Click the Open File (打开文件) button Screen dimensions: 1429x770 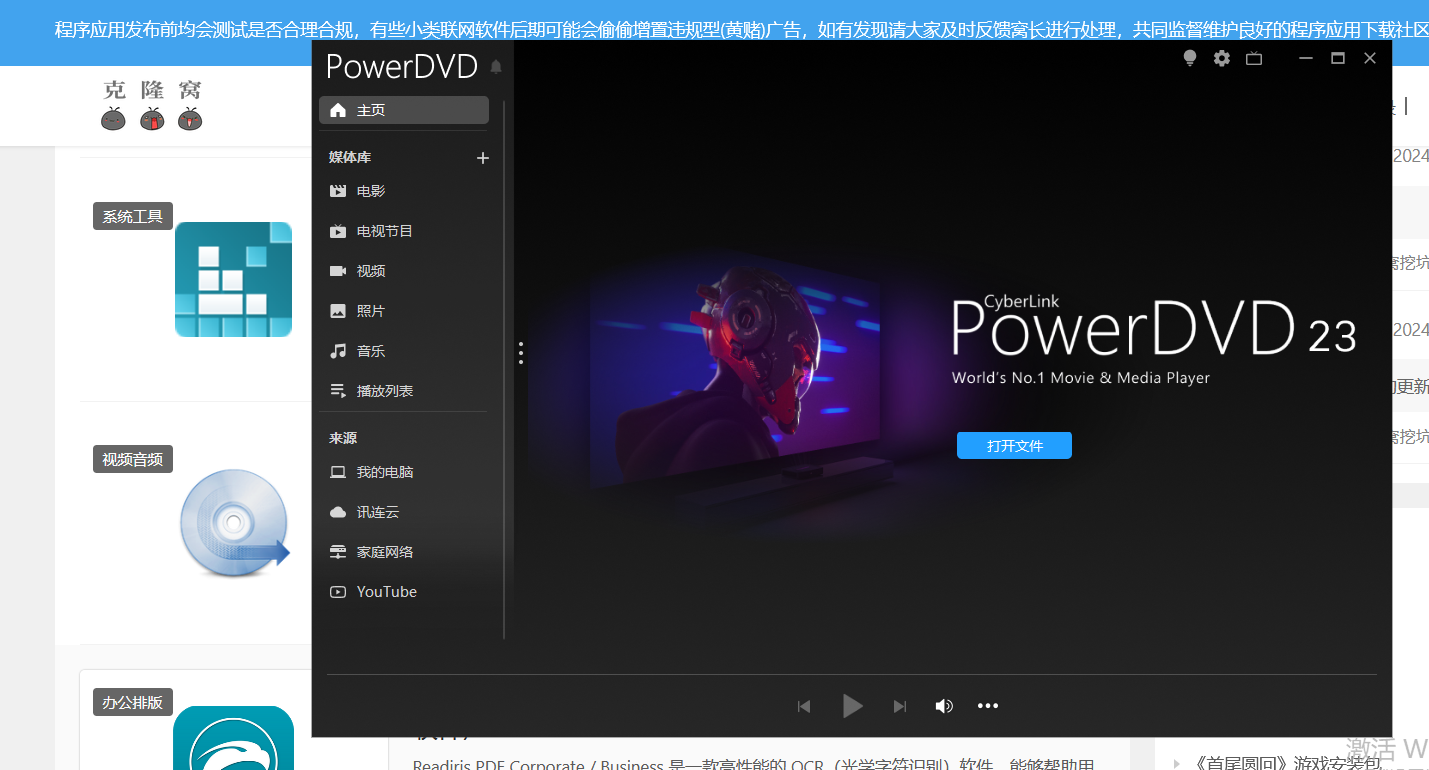click(x=1014, y=446)
